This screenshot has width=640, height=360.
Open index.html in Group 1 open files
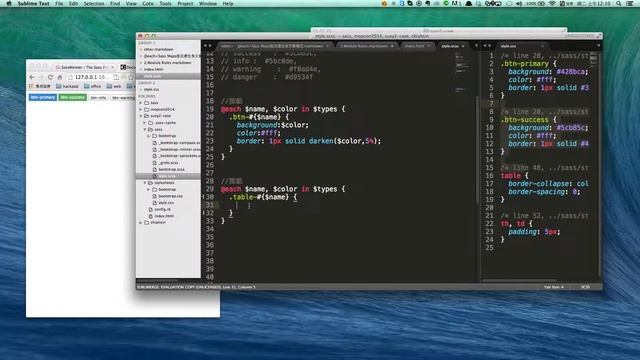point(153,69)
